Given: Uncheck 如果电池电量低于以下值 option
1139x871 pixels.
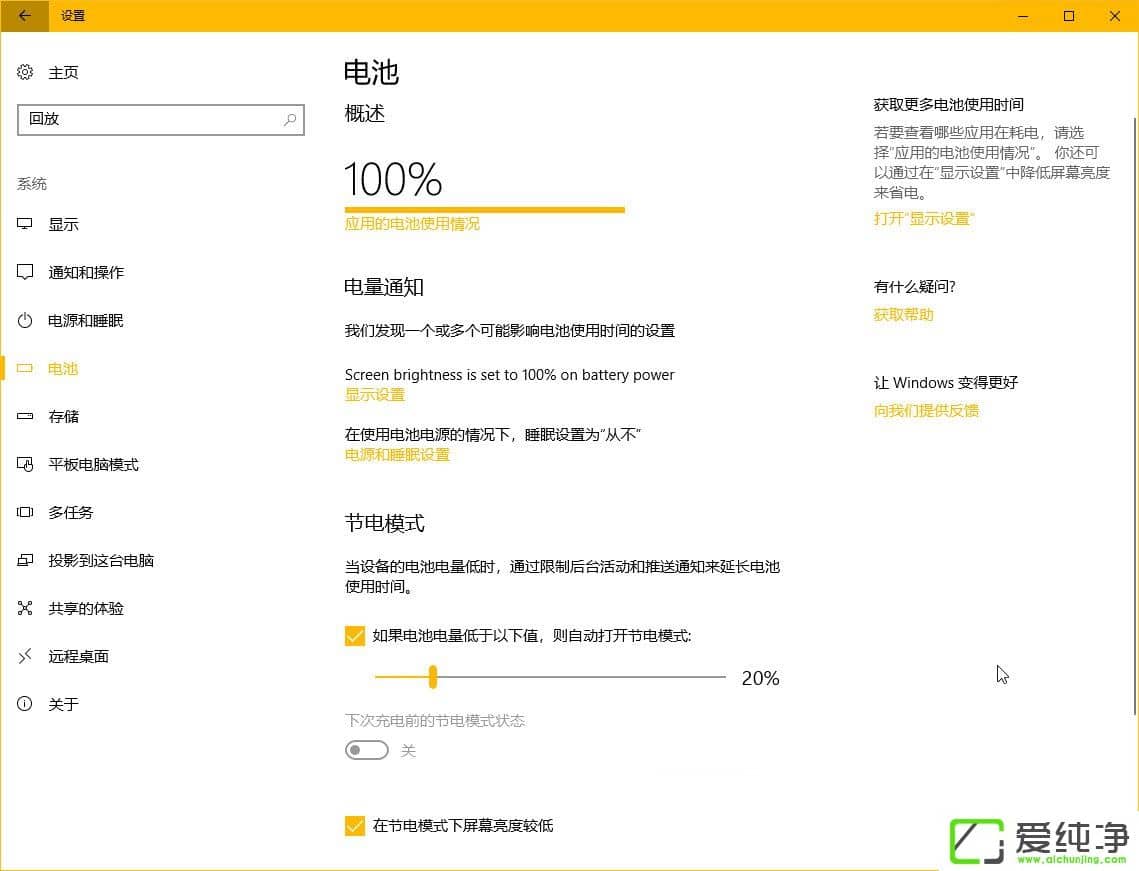Looking at the screenshot, I should point(355,635).
